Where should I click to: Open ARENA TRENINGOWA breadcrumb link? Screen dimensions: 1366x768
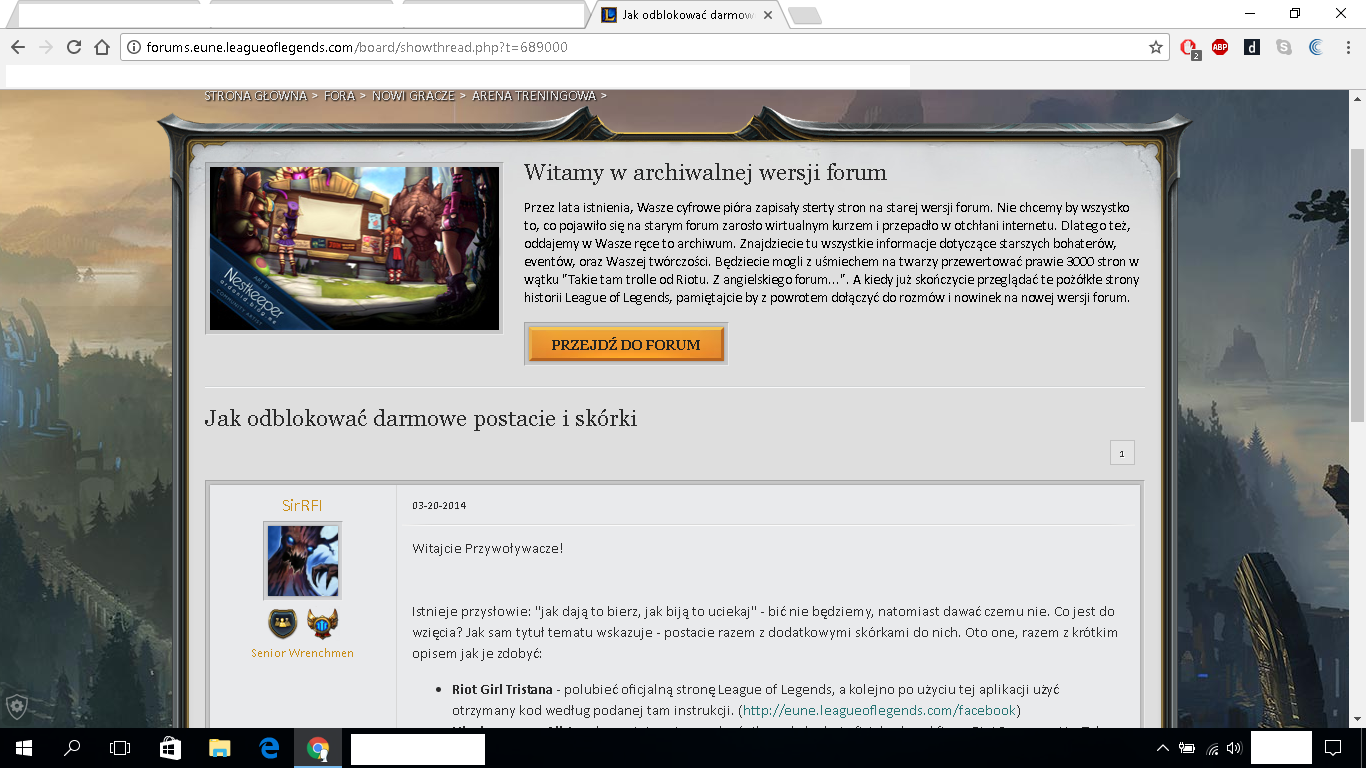(x=533, y=96)
